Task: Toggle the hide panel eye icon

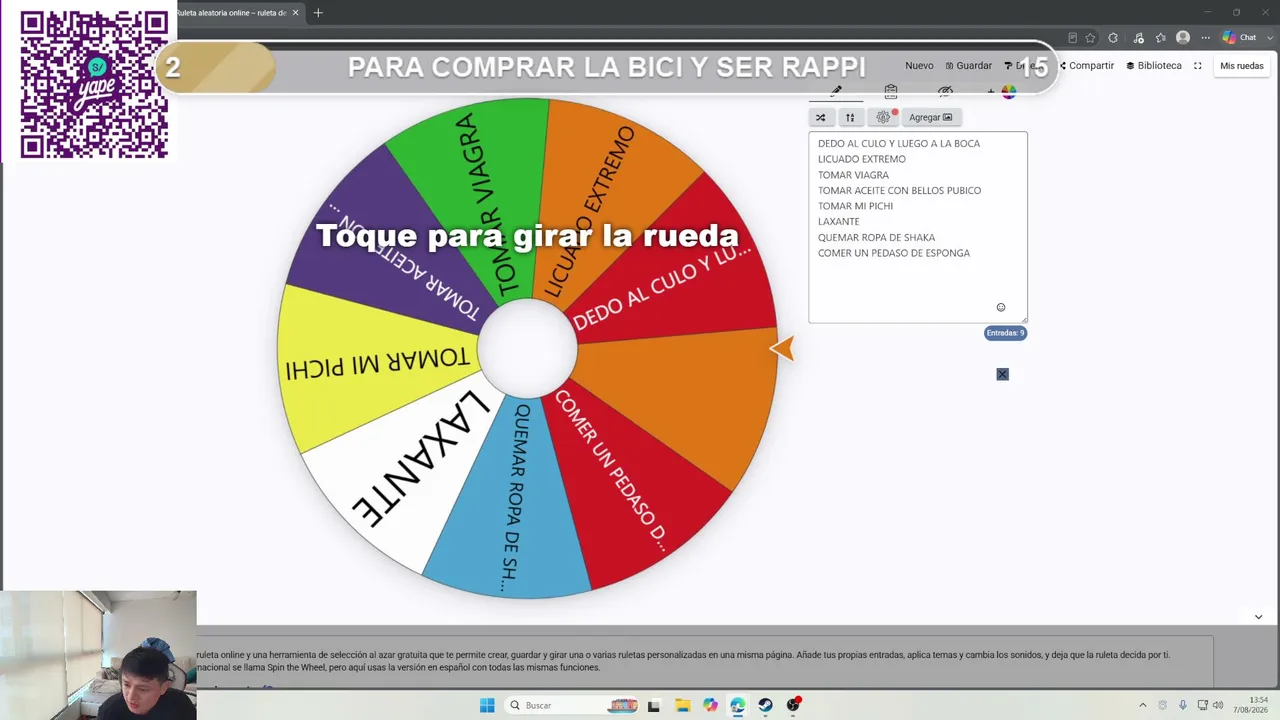Action: 945,91
